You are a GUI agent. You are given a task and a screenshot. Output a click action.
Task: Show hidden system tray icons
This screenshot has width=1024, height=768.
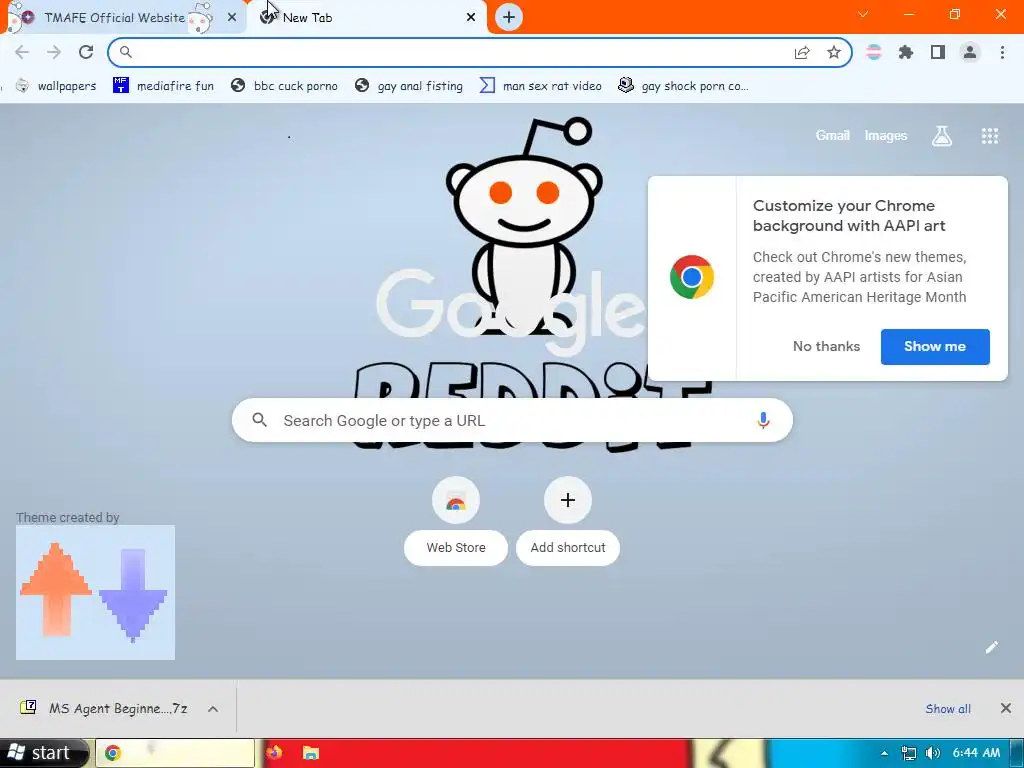pyautogui.click(x=884, y=753)
